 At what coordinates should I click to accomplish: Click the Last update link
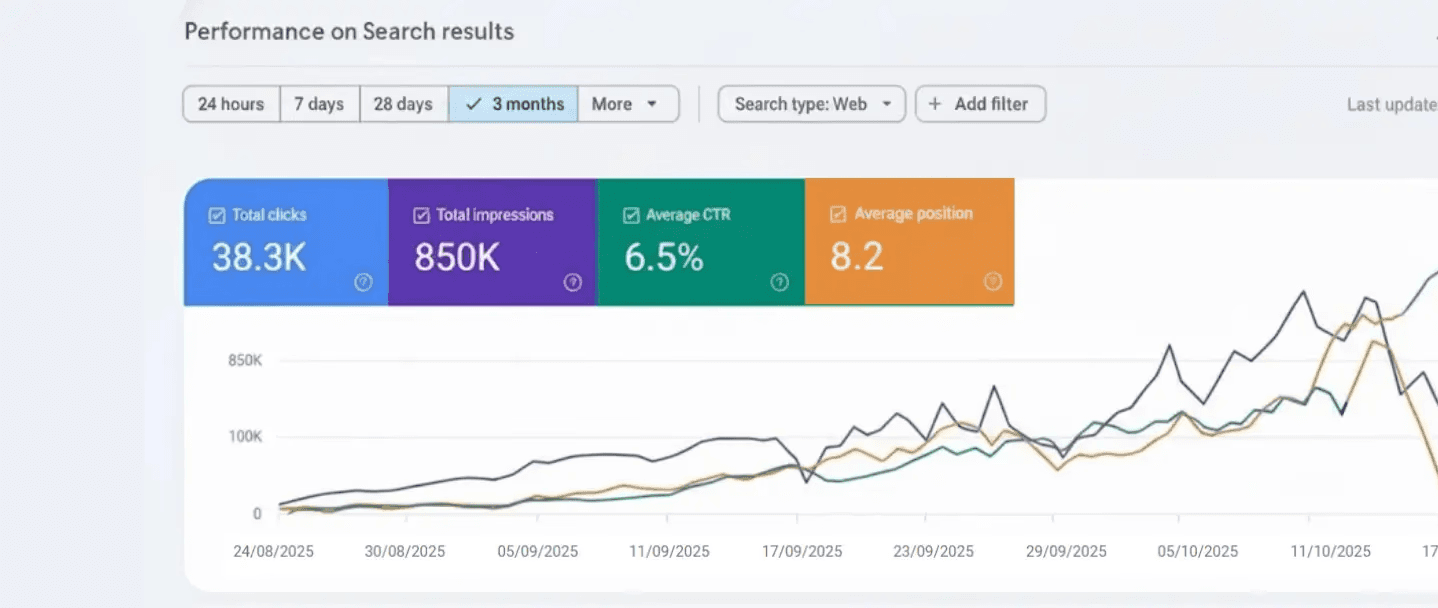click(1392, 104)
